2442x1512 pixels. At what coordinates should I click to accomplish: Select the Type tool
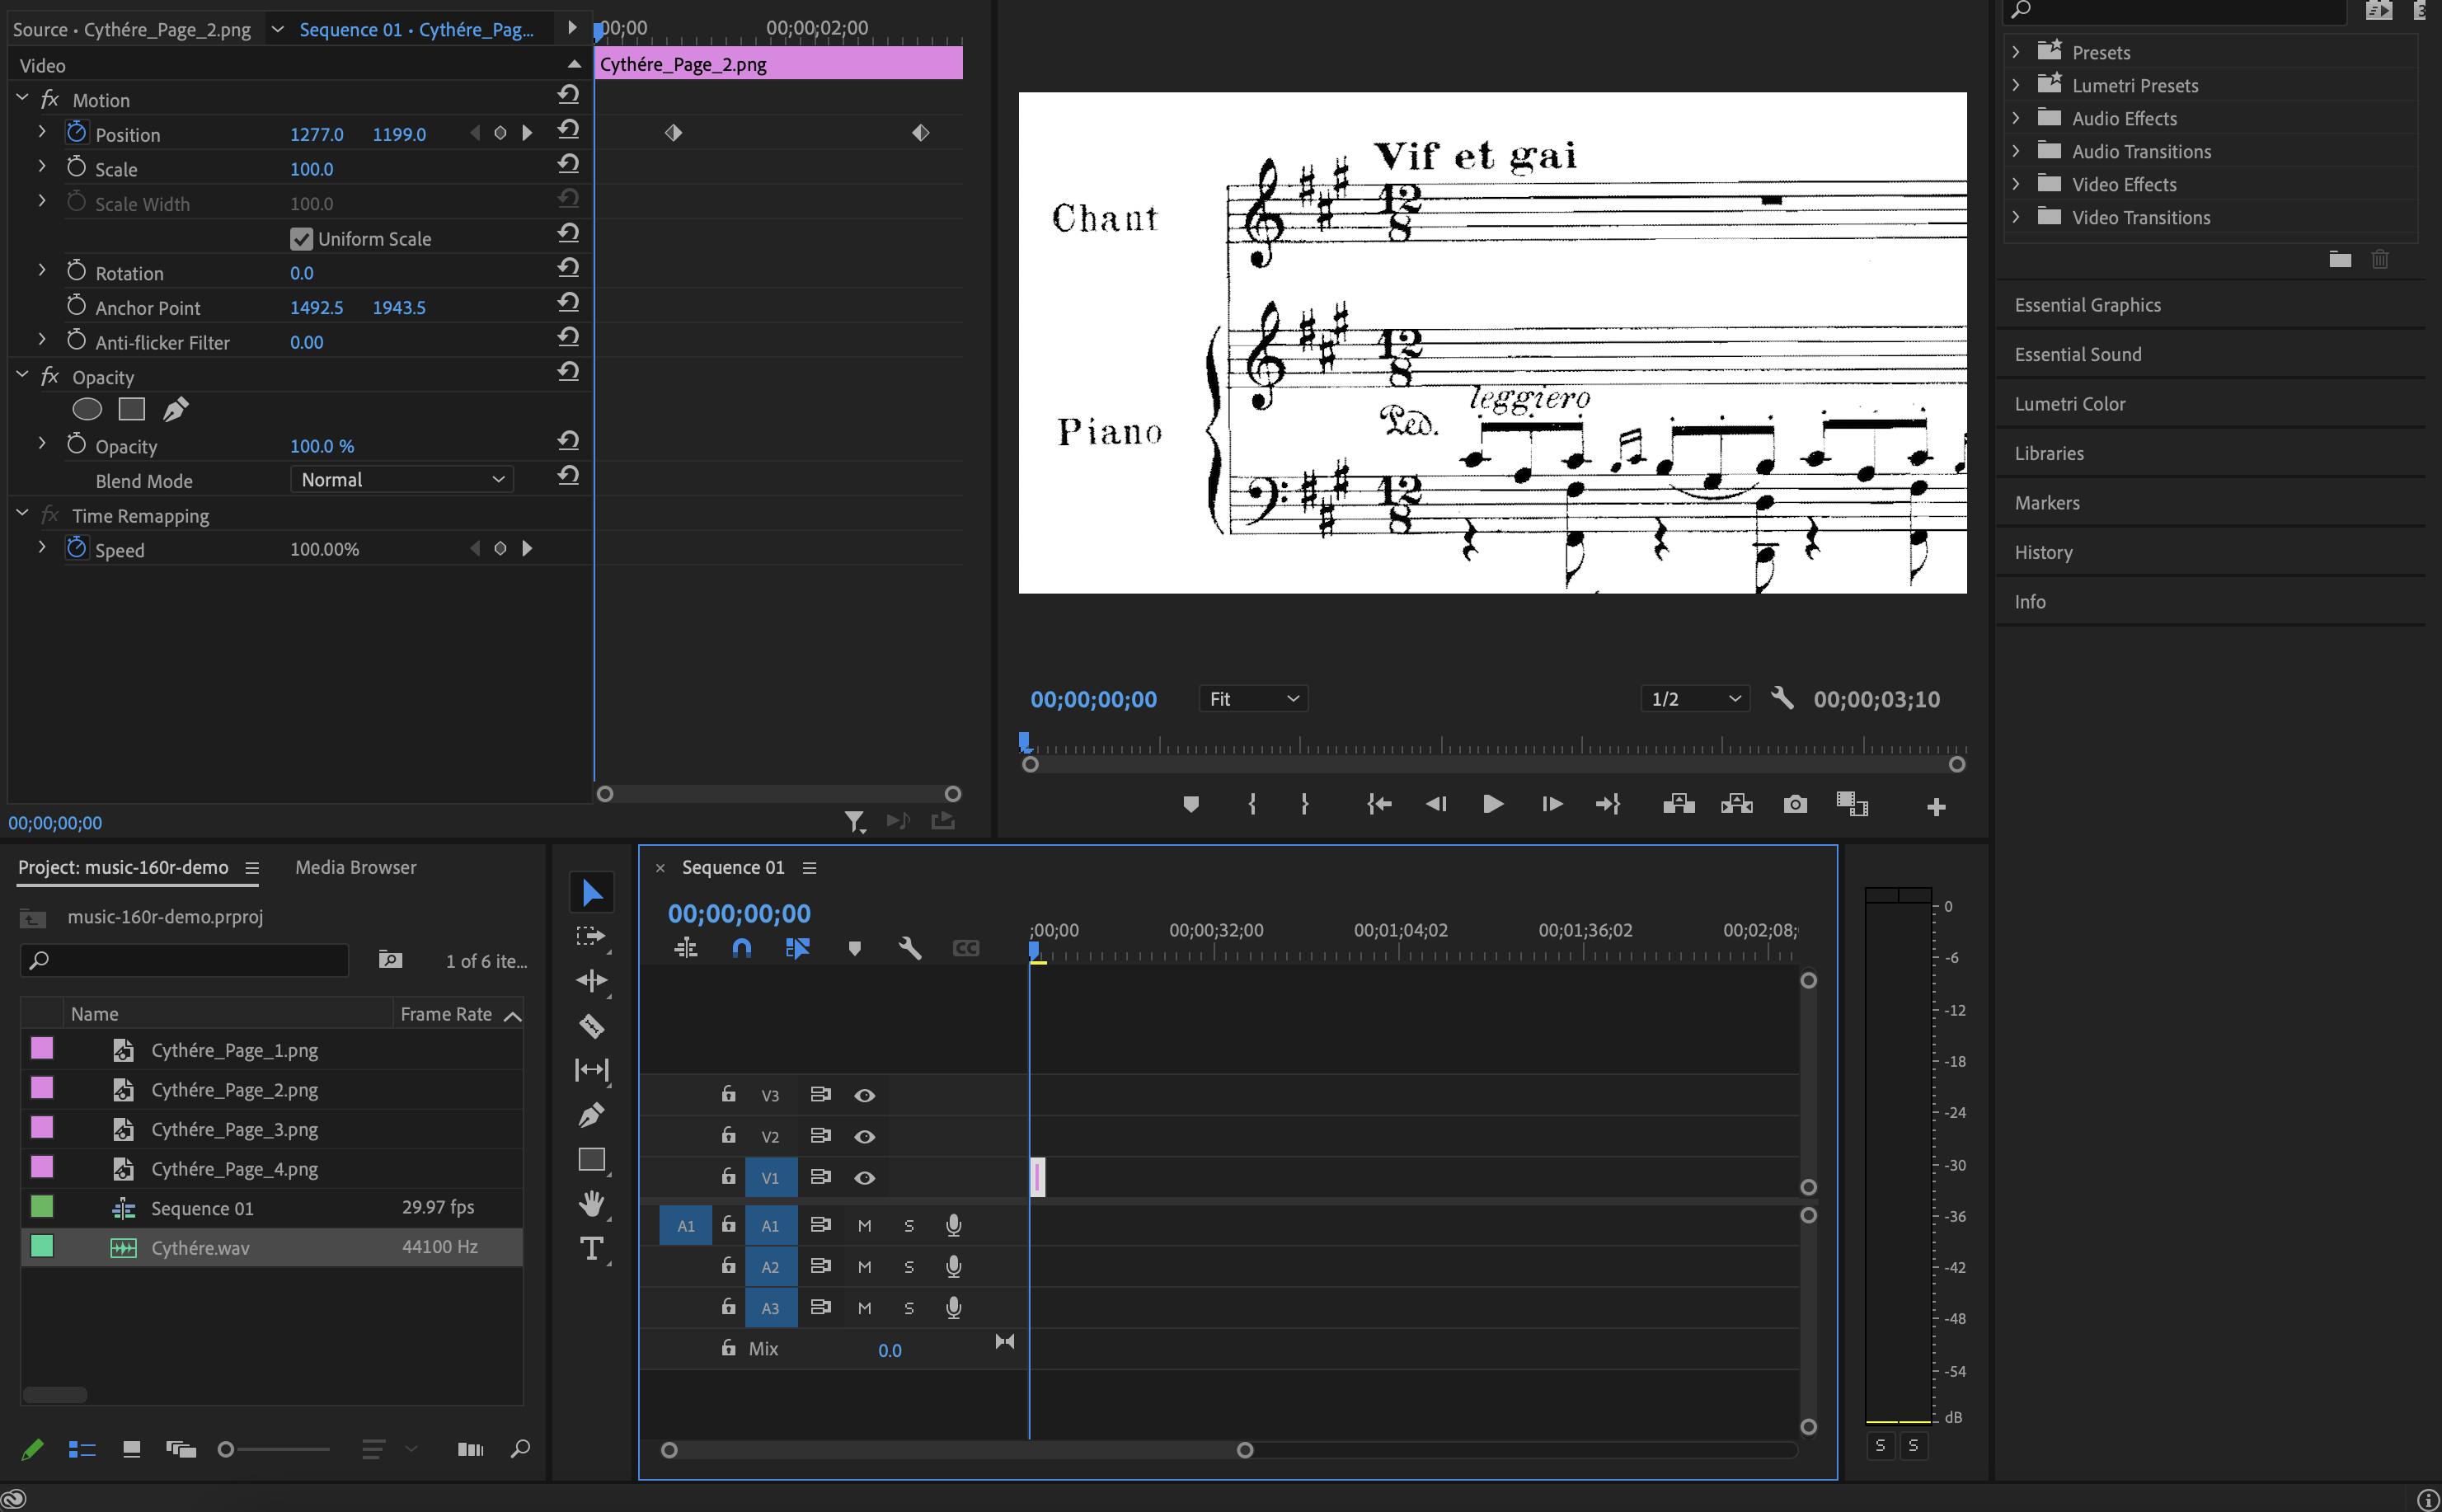click(591, 1248)
